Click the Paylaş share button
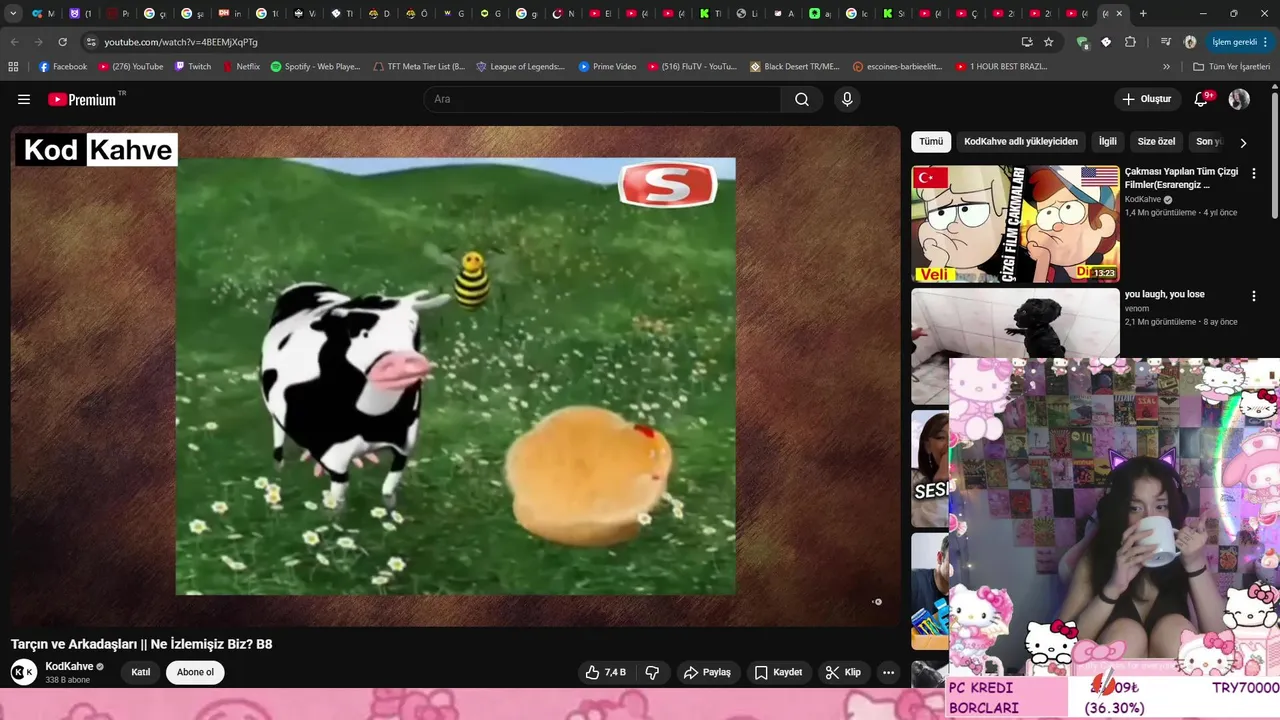Screen dimensions: 1280x720 (707, 672)
